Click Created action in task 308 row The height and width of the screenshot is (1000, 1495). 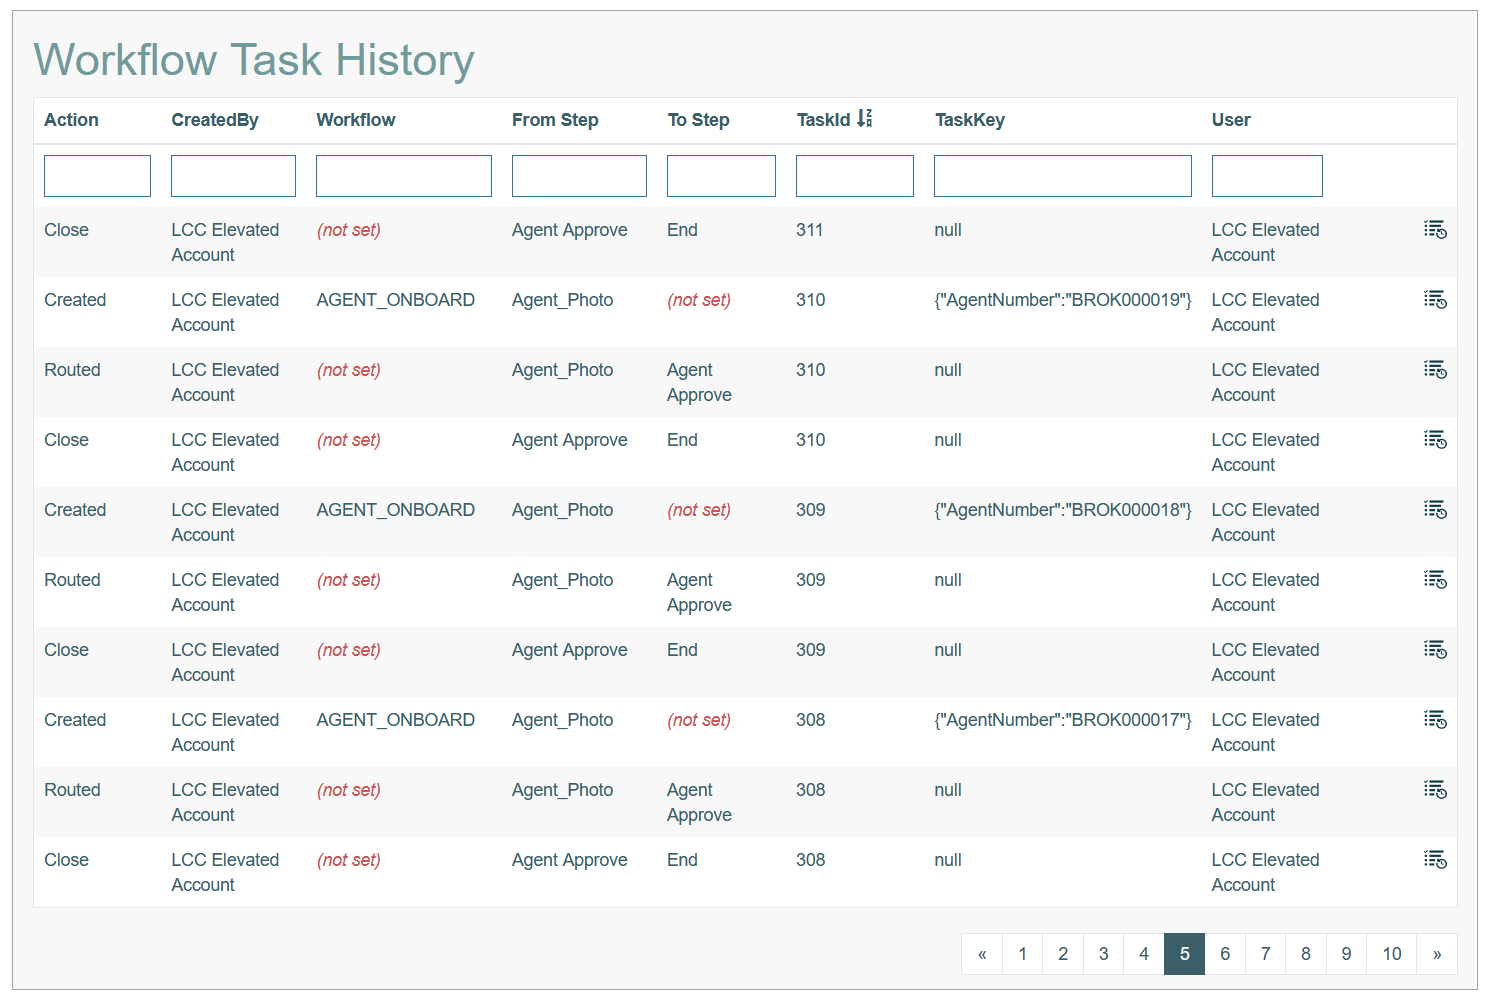[75, 720]
